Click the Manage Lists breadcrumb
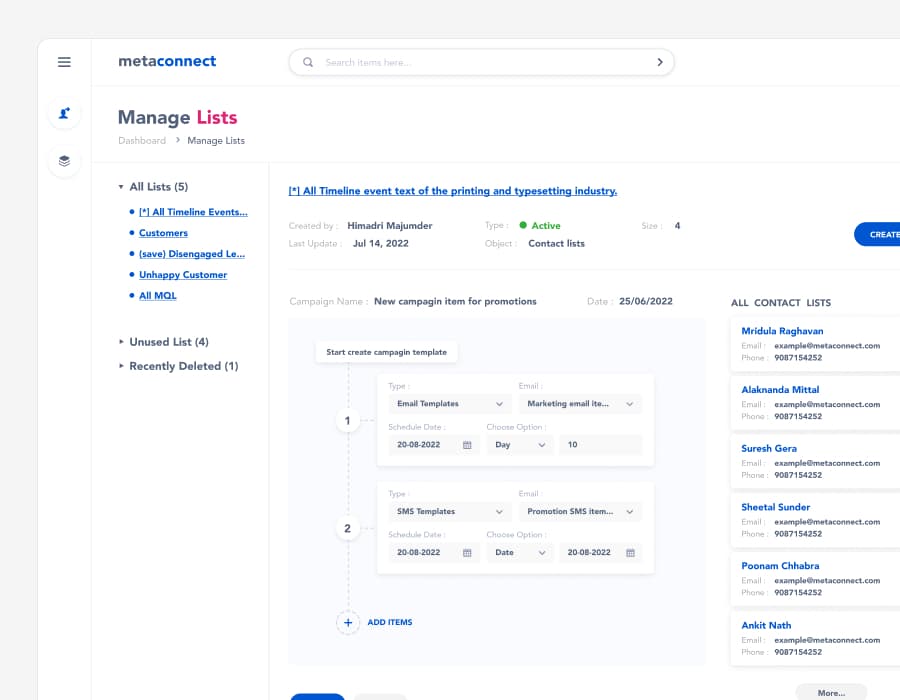900x700 pixels. coord(216,141)
